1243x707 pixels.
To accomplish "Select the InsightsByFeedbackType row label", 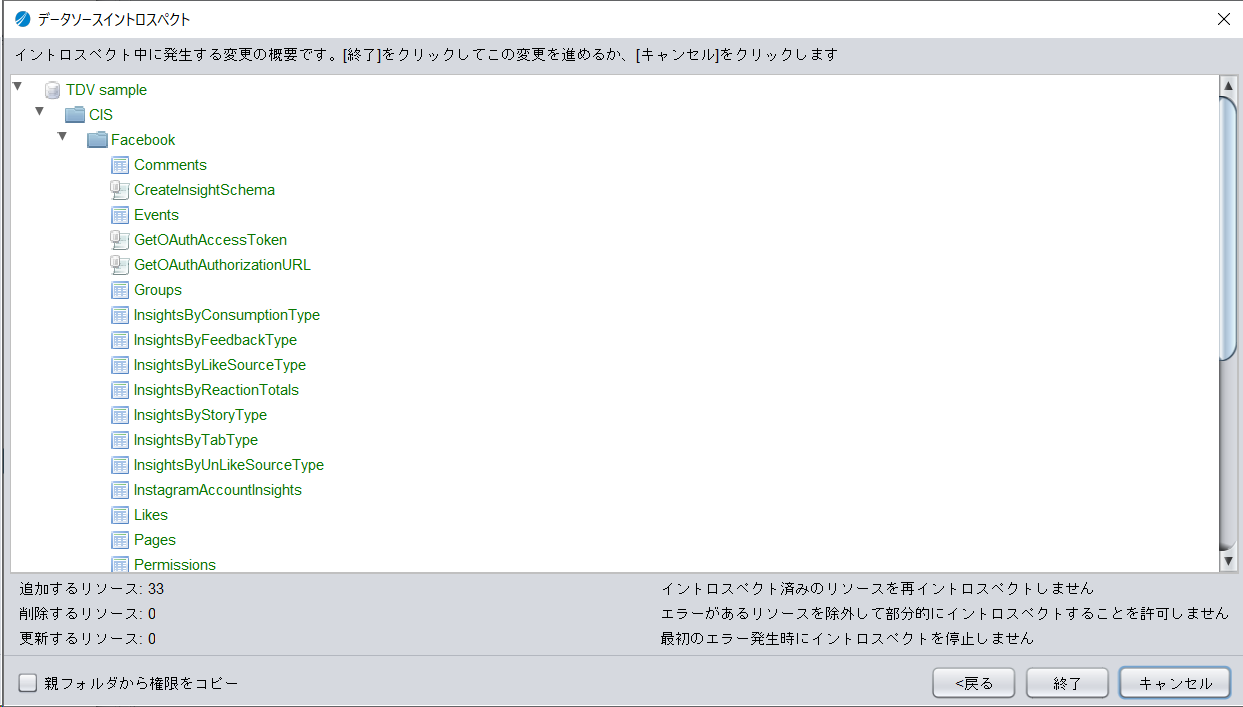I will coord(215,340).
